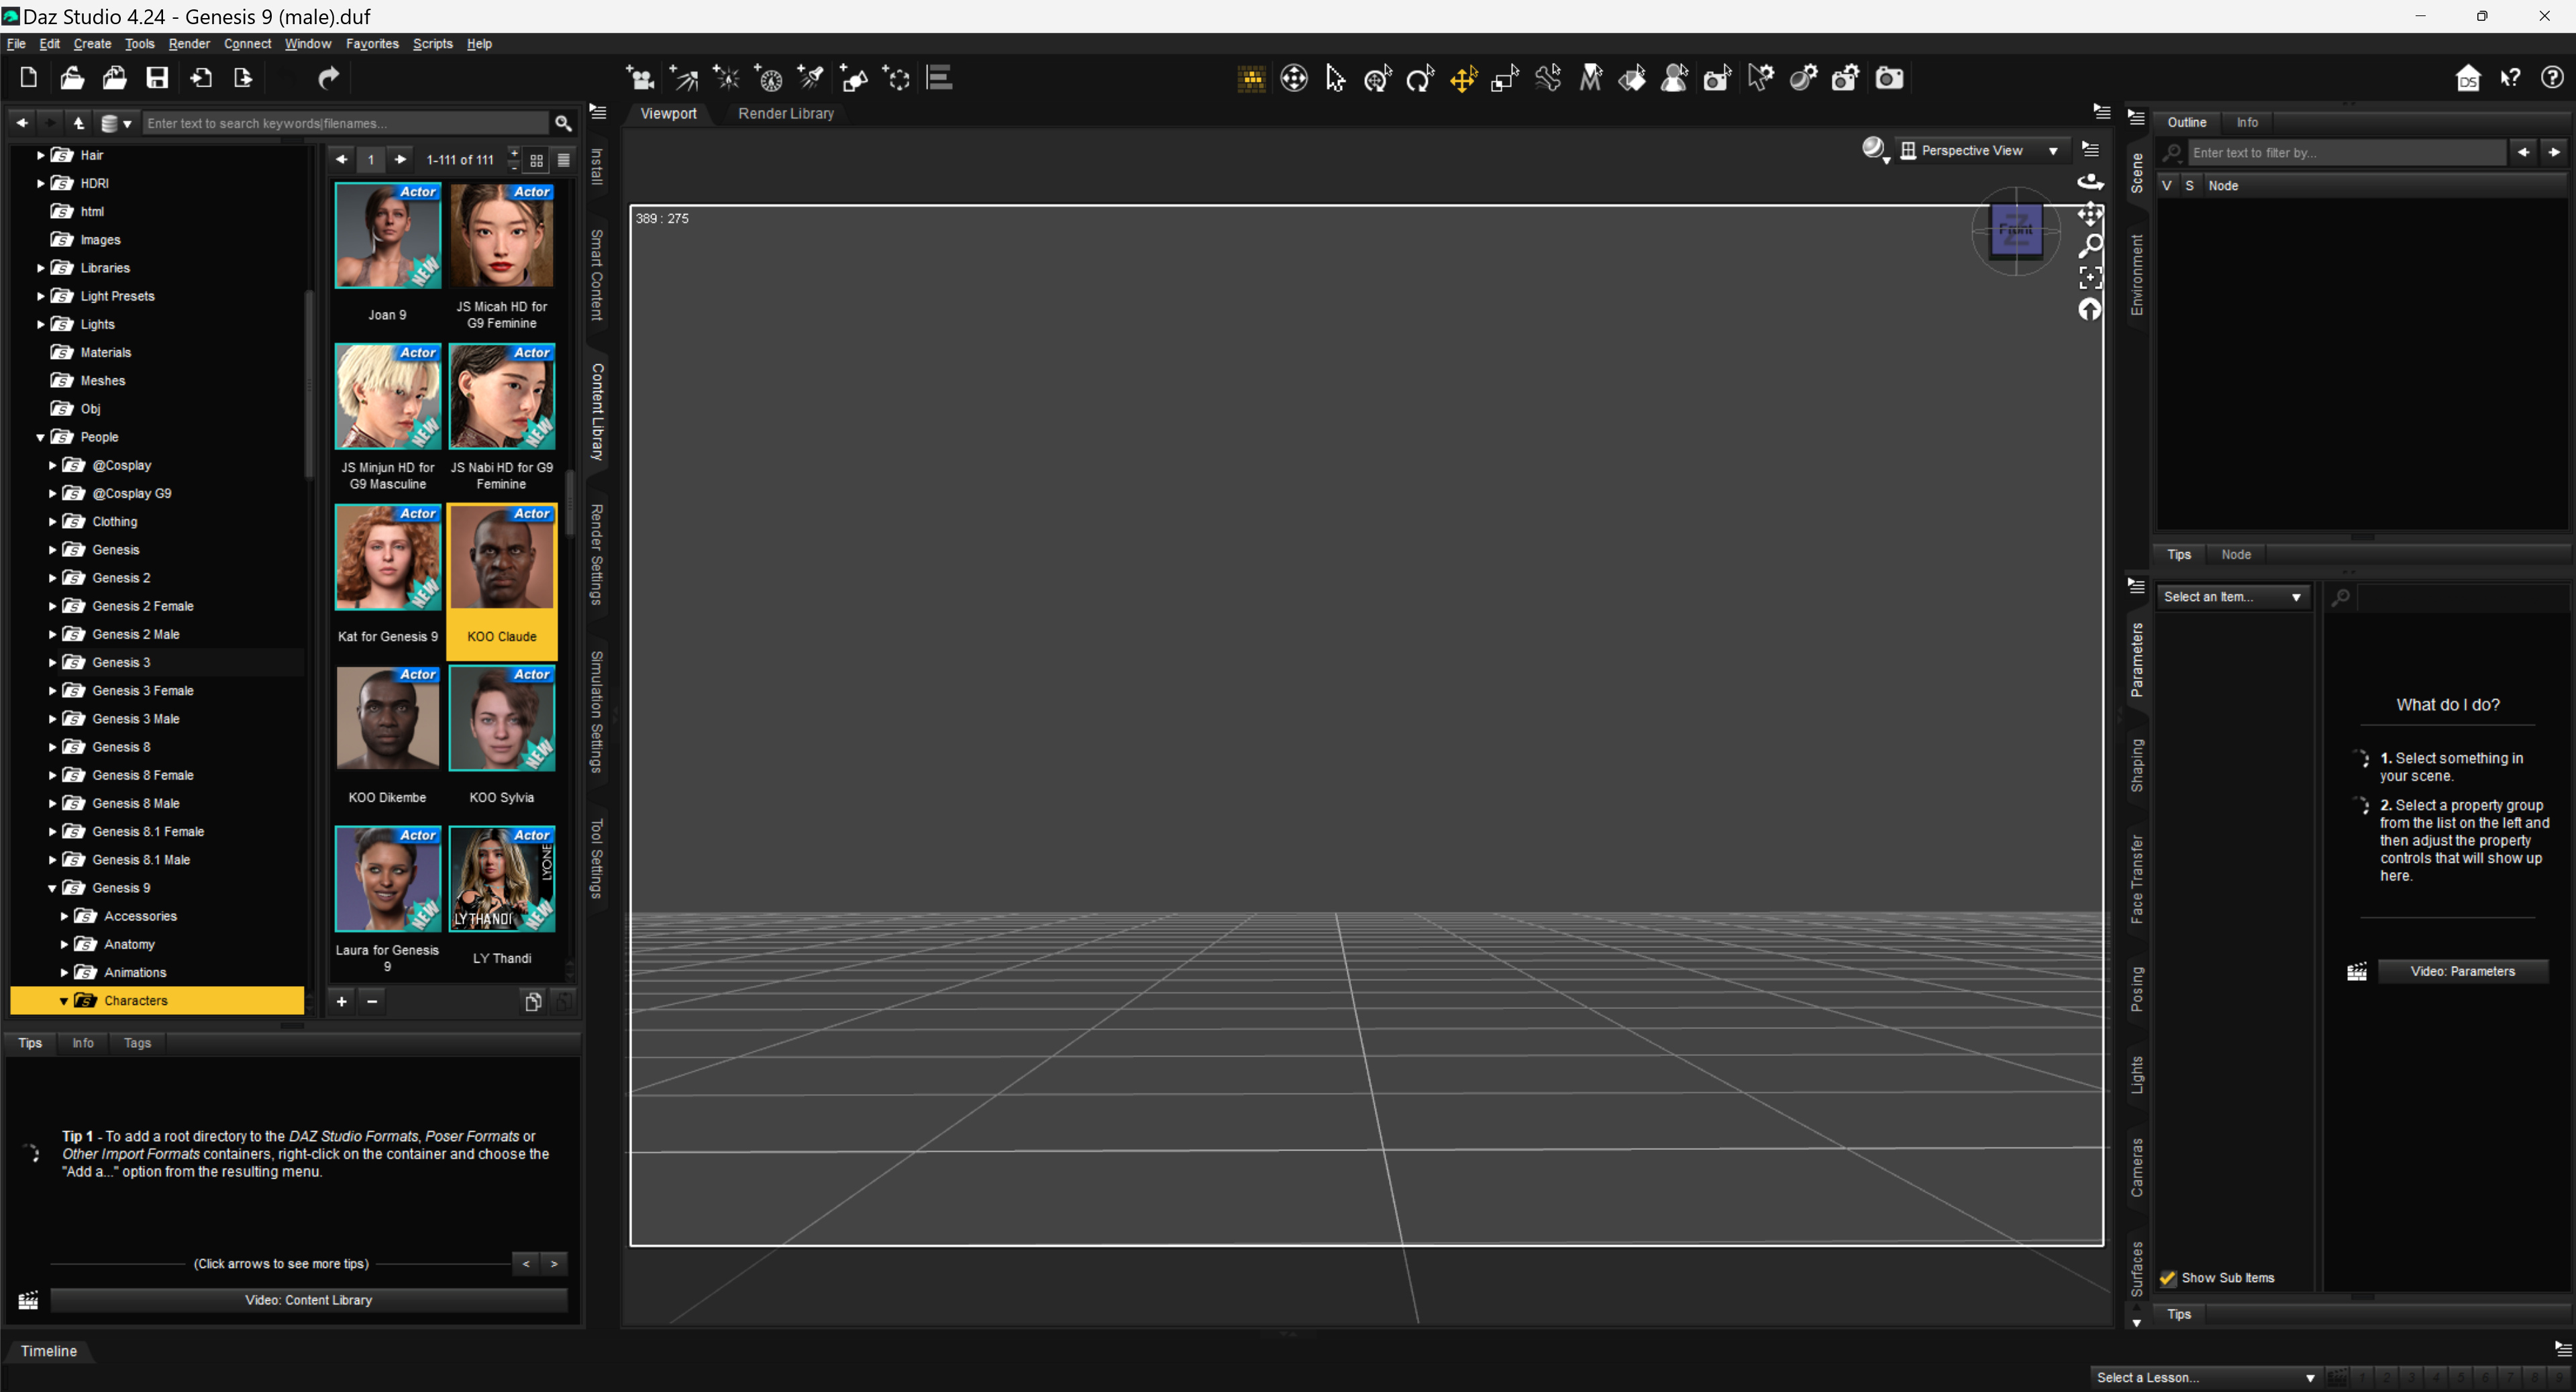Screen dimensions: 2576x1392
Task: Switch to the Render Library tab
Action: tap(785, 114)
